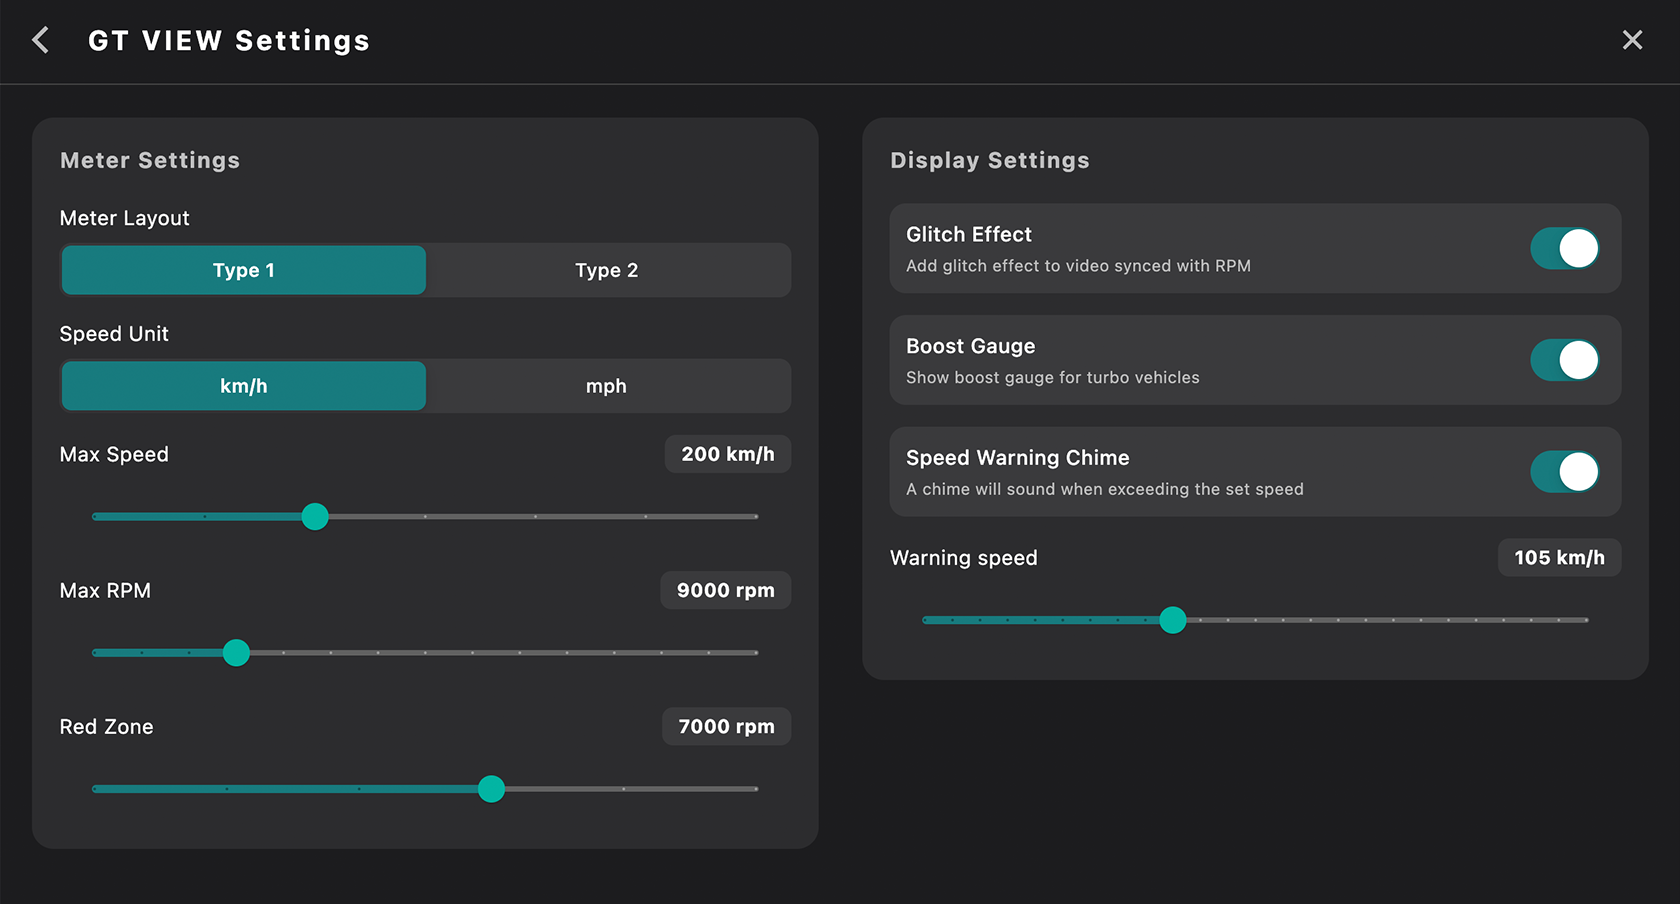Click the back arrow to return
This screenshot has height=904, width=1680.
(39, 40)
